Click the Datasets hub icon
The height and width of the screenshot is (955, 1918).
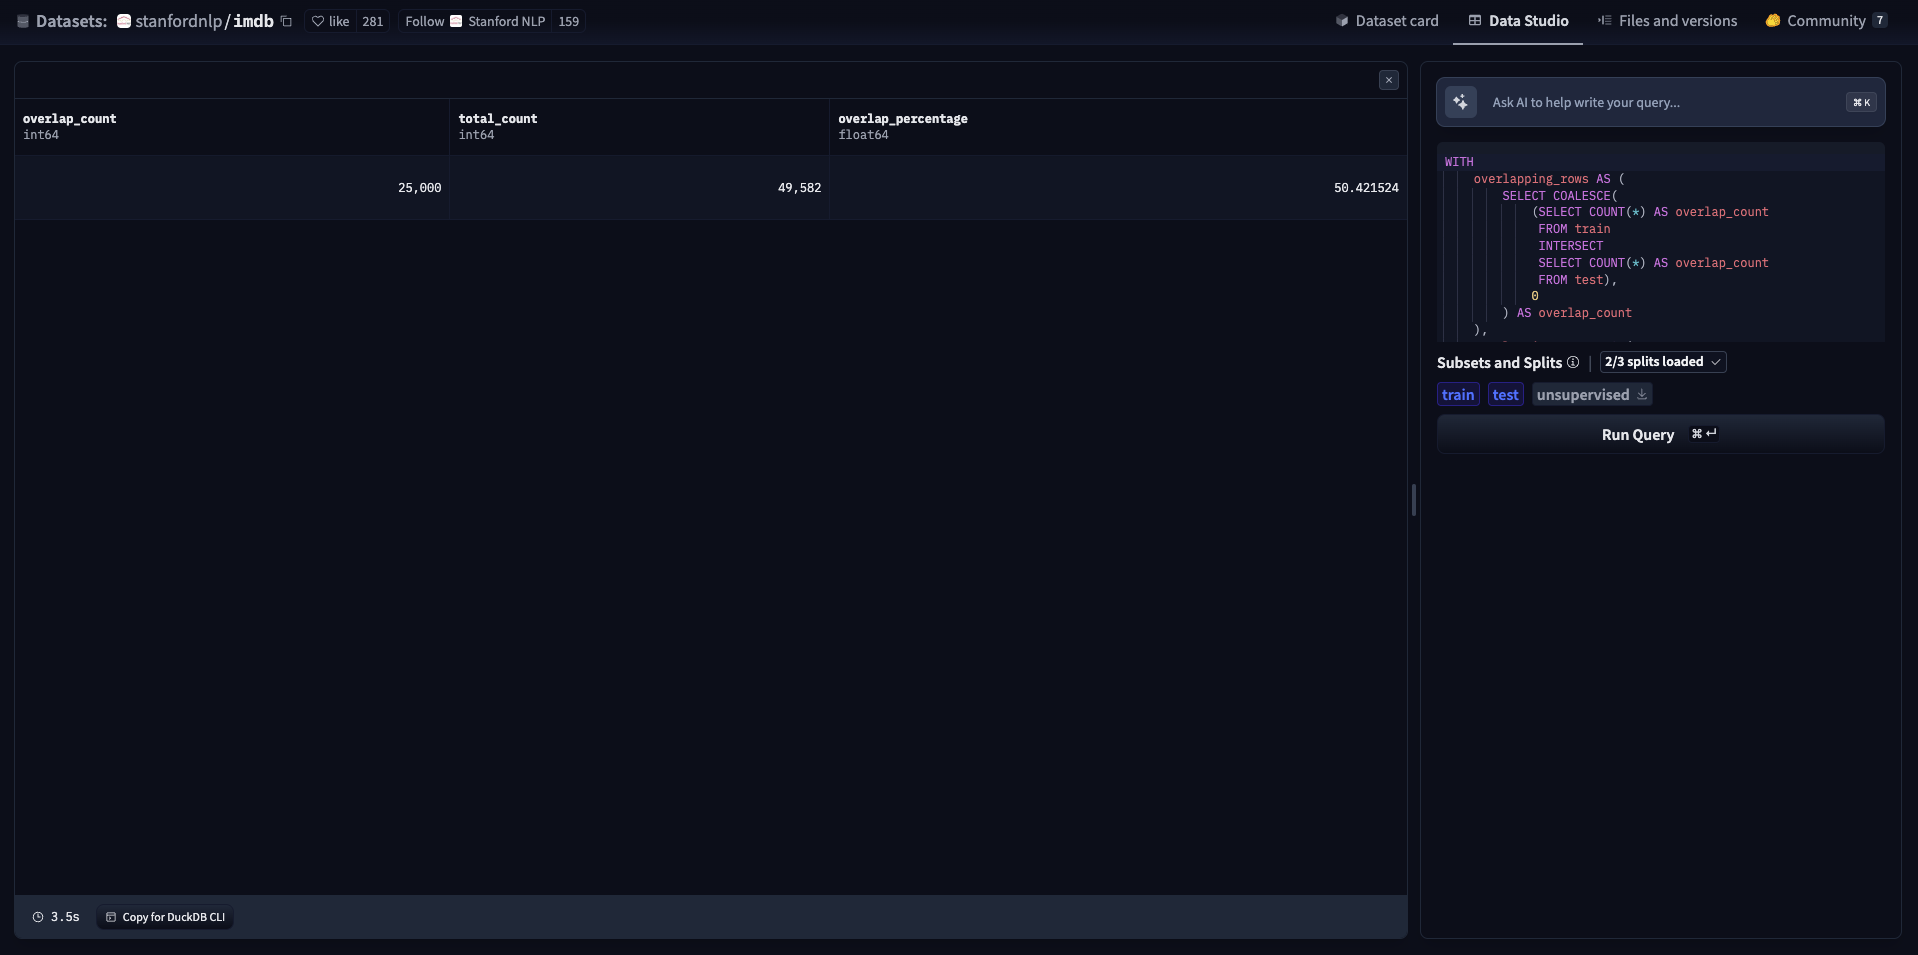point(23,21)
